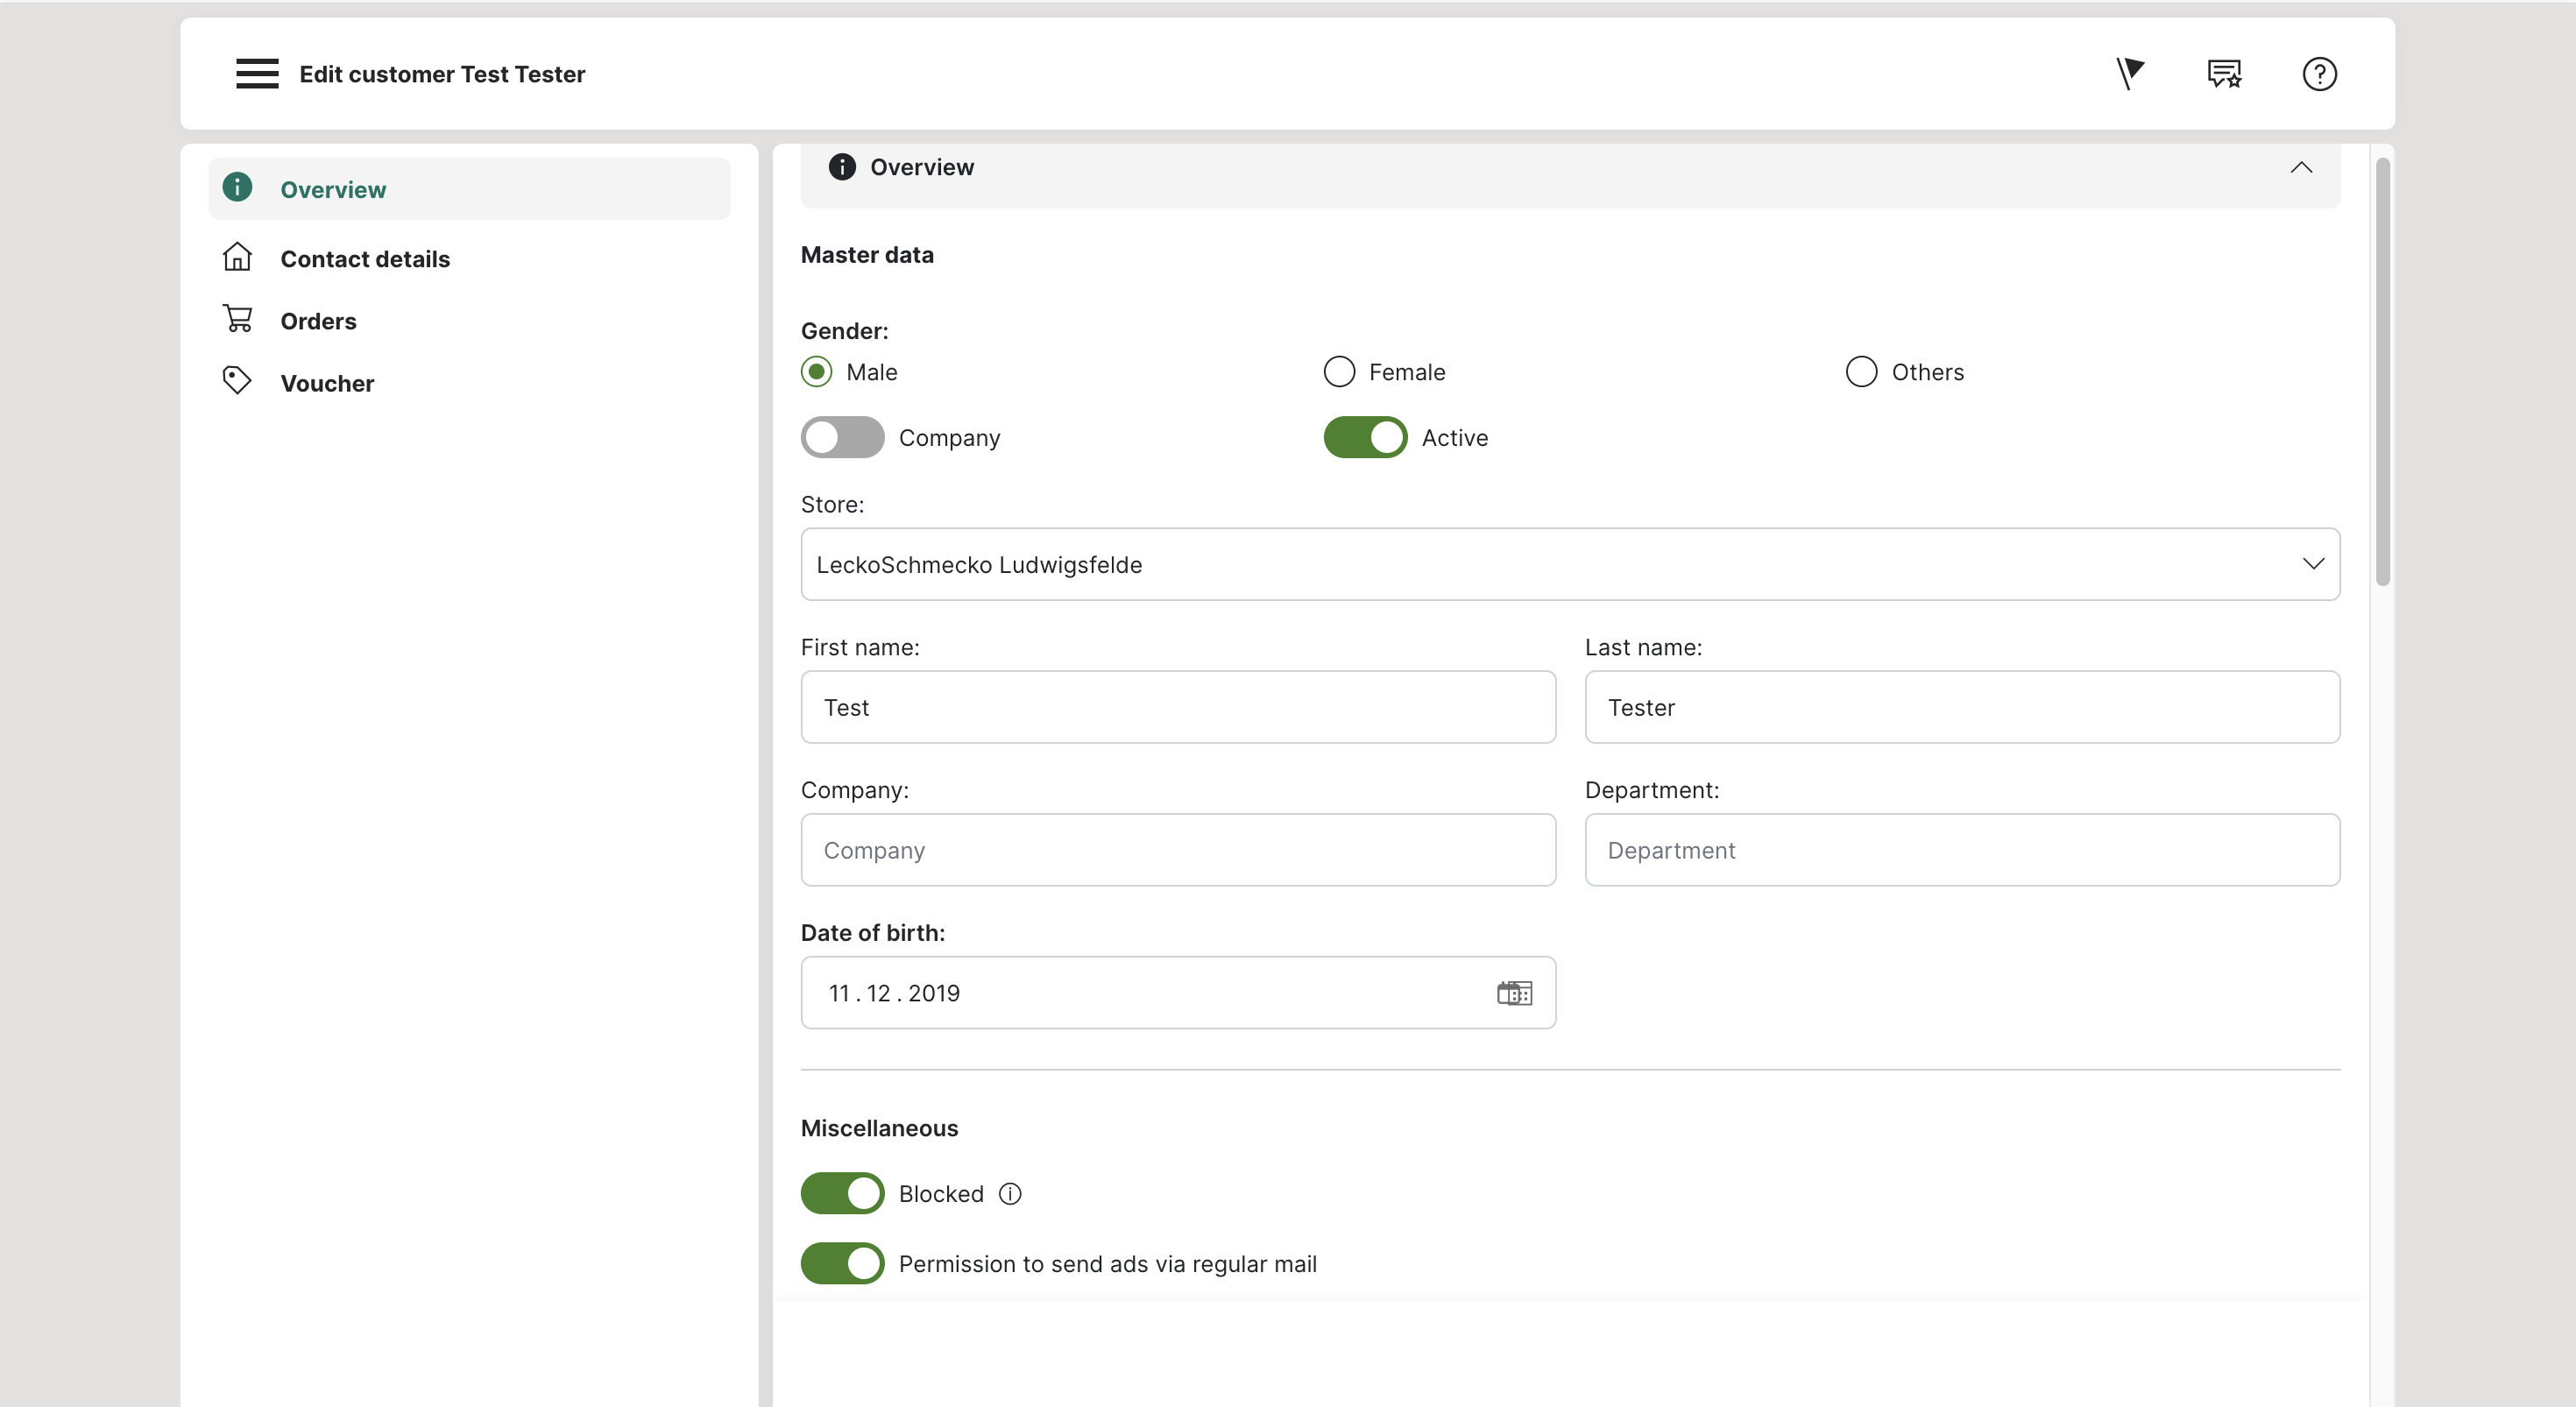This screenshot has width=2576, height=1407.
Task: Click the Blocked info icon
Action: click(x=1010, y=1194)
